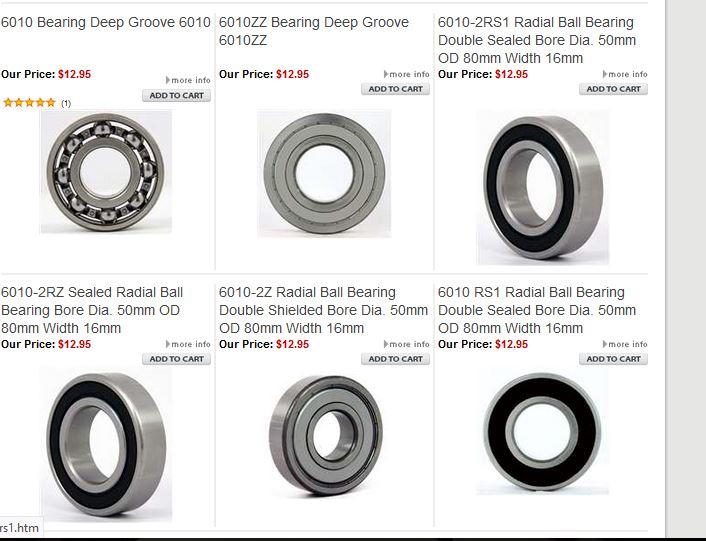Image resolution: width=706 pixels, height=541 pixels.
Task: Show more info for 6010-2Z bearing
Action: [407, 344]
